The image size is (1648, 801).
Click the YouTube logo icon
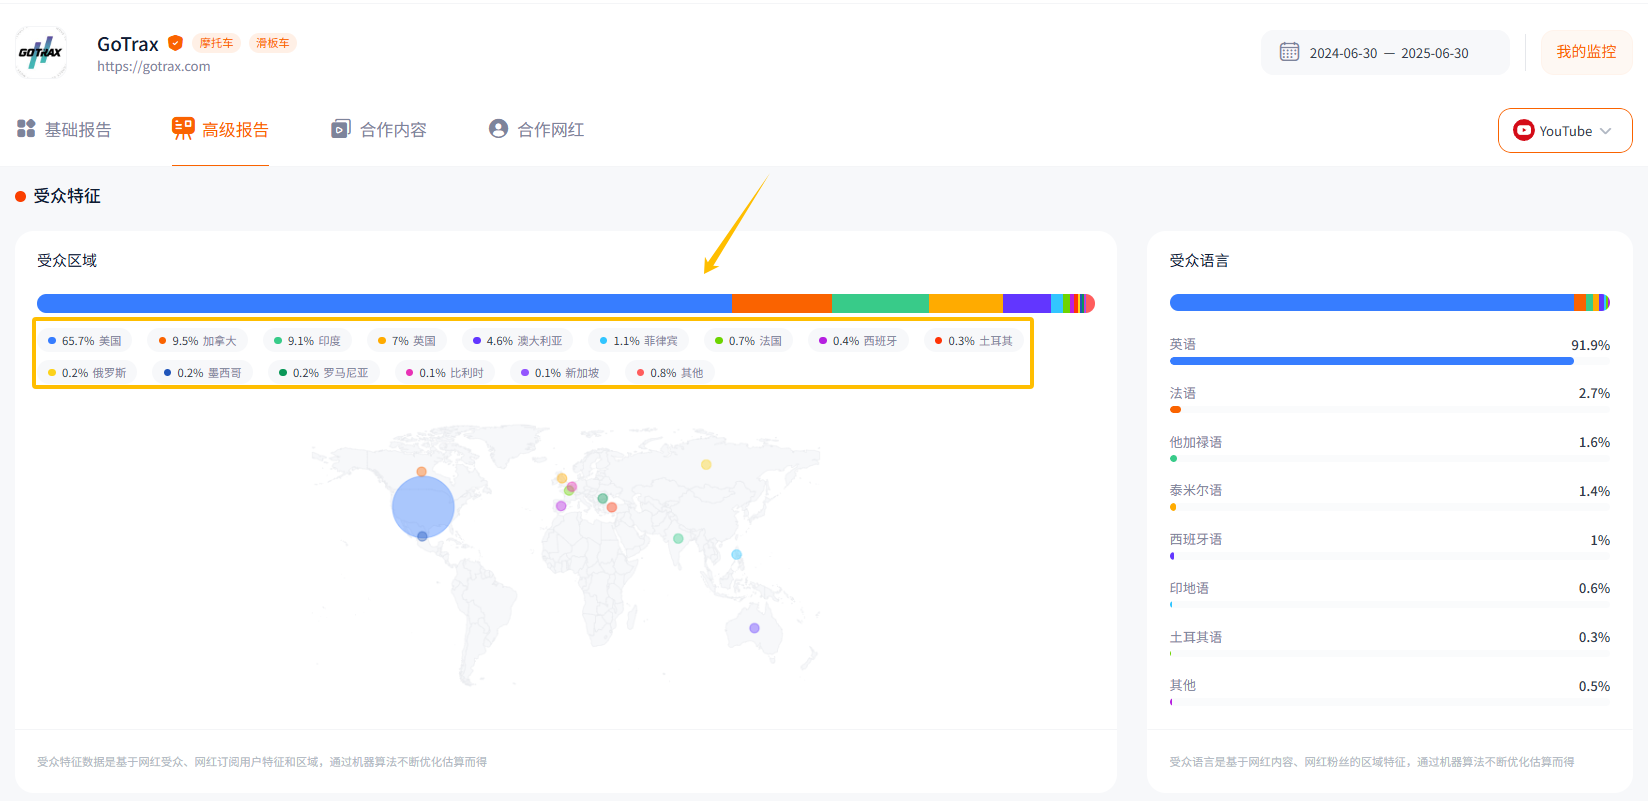coord(1523,131)
